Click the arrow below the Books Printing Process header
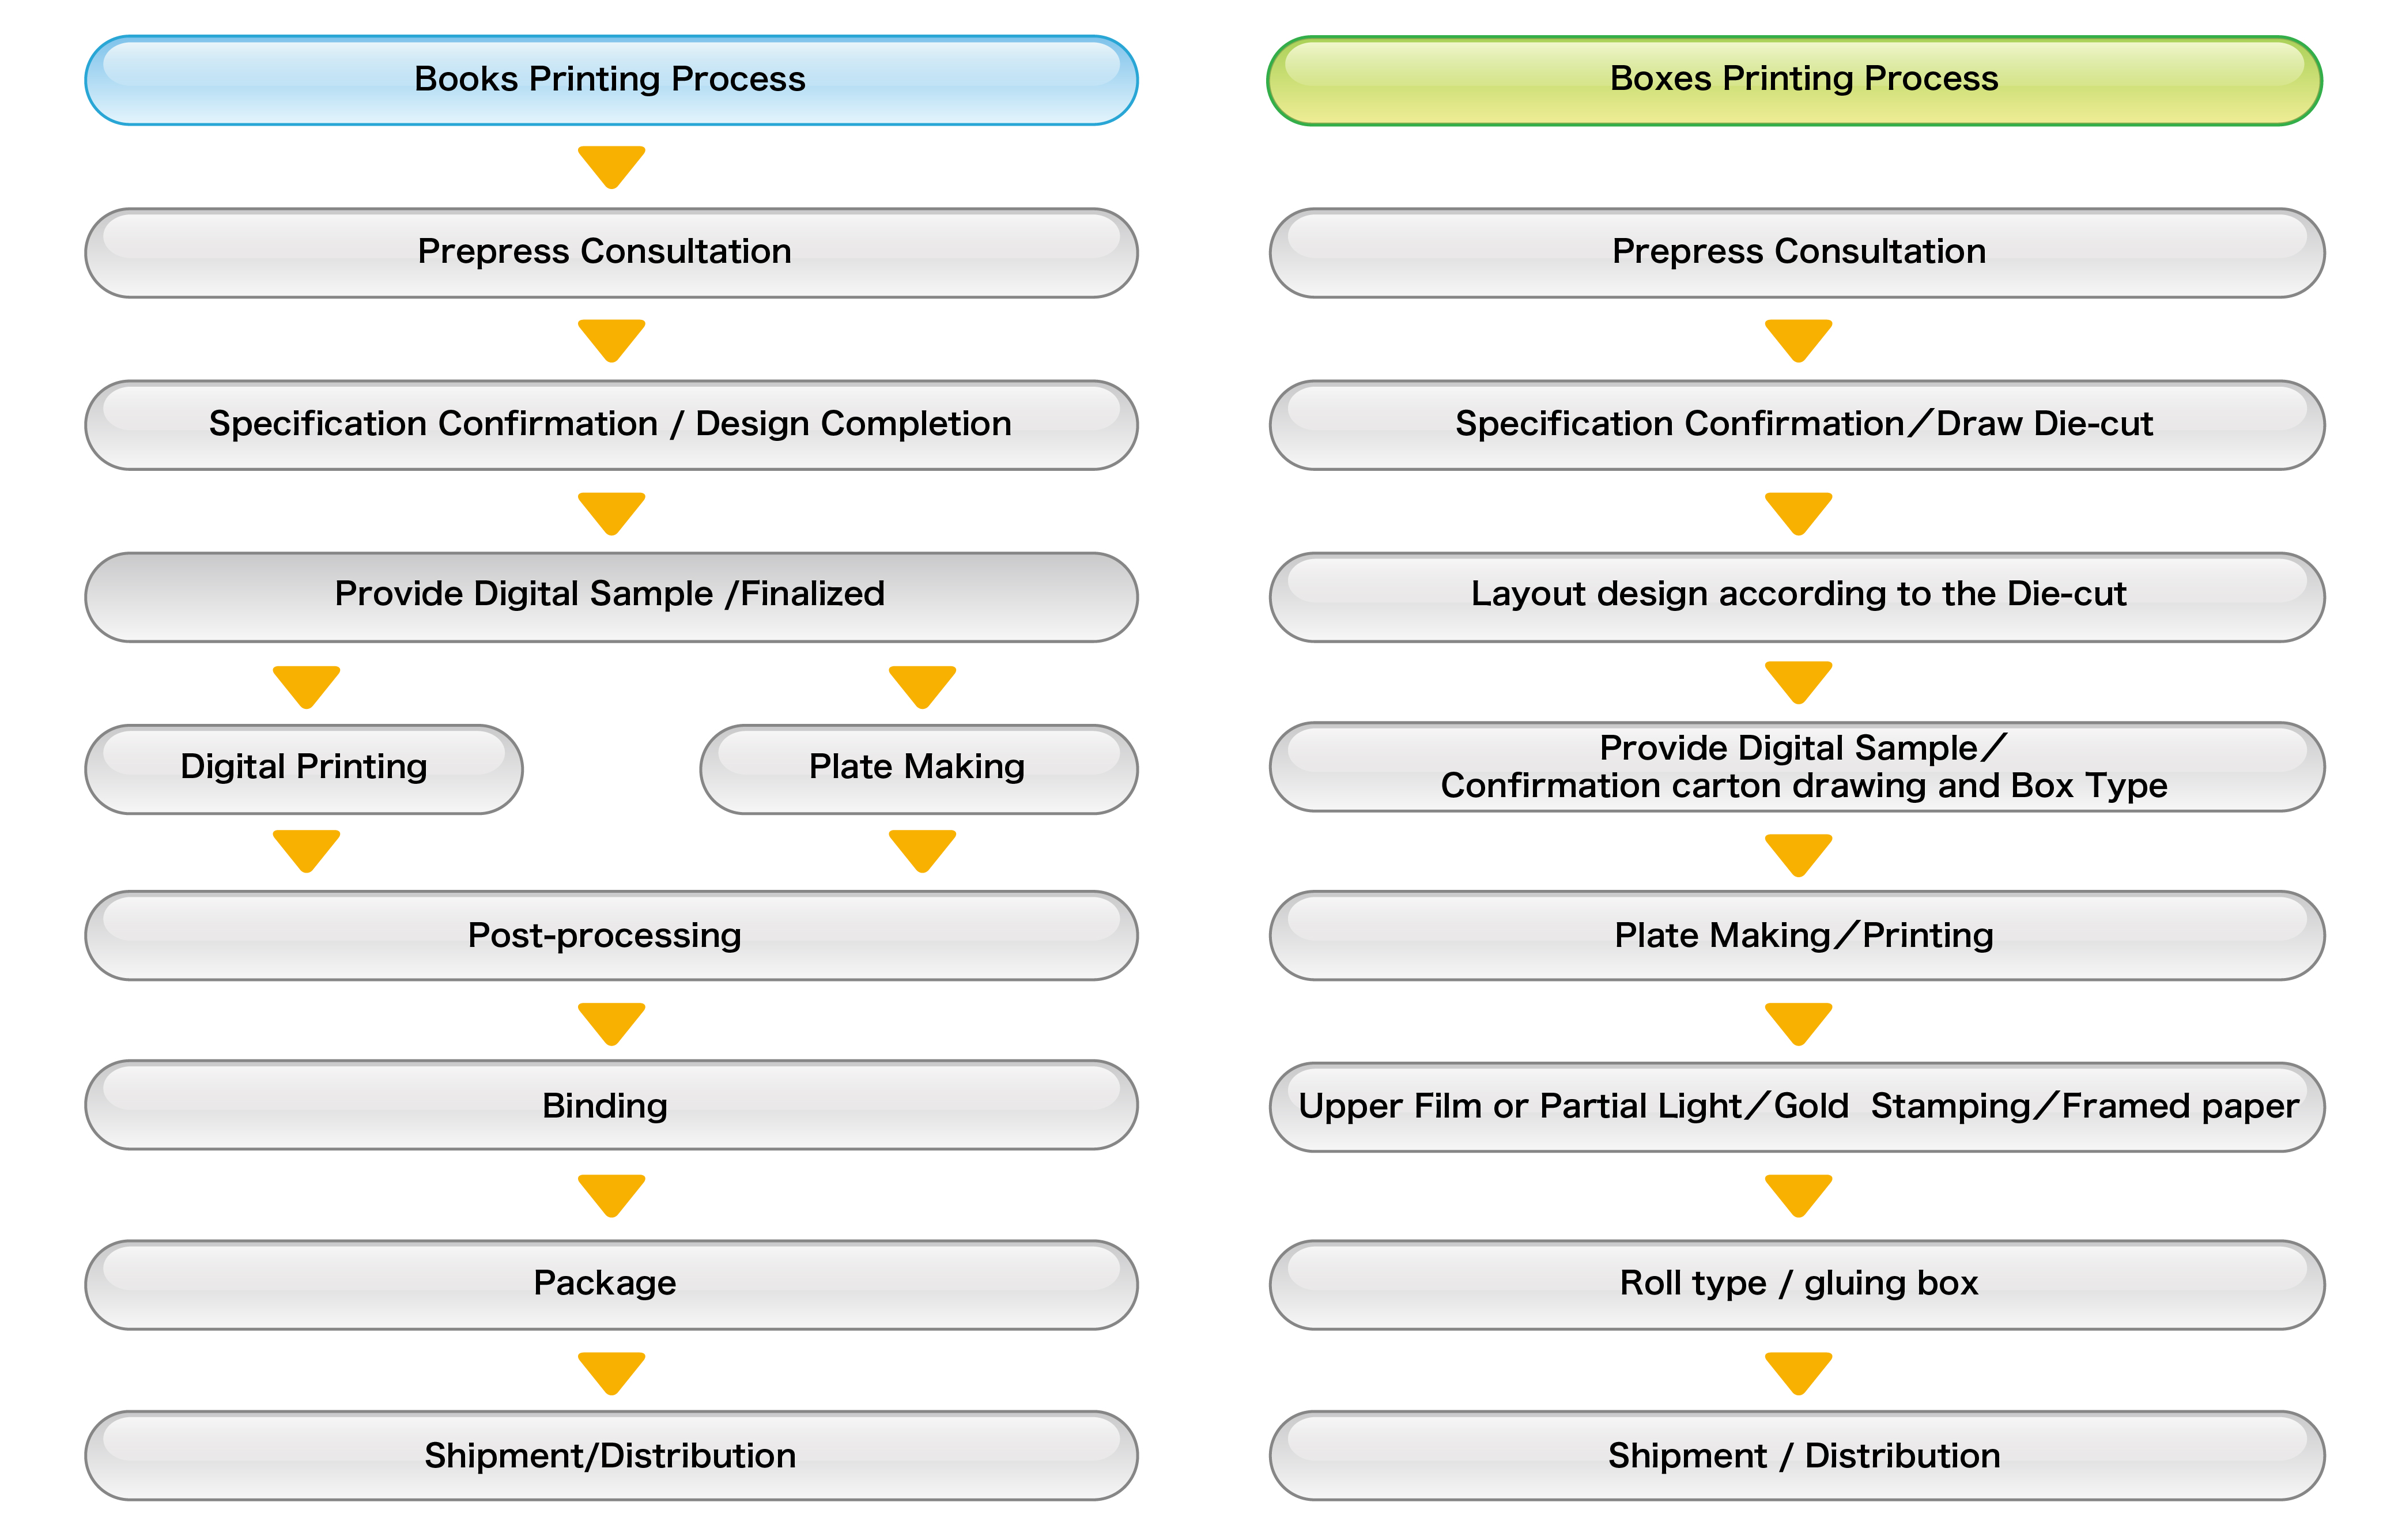The width and height of the screenshot is (2383, 1540). (611, 167)
